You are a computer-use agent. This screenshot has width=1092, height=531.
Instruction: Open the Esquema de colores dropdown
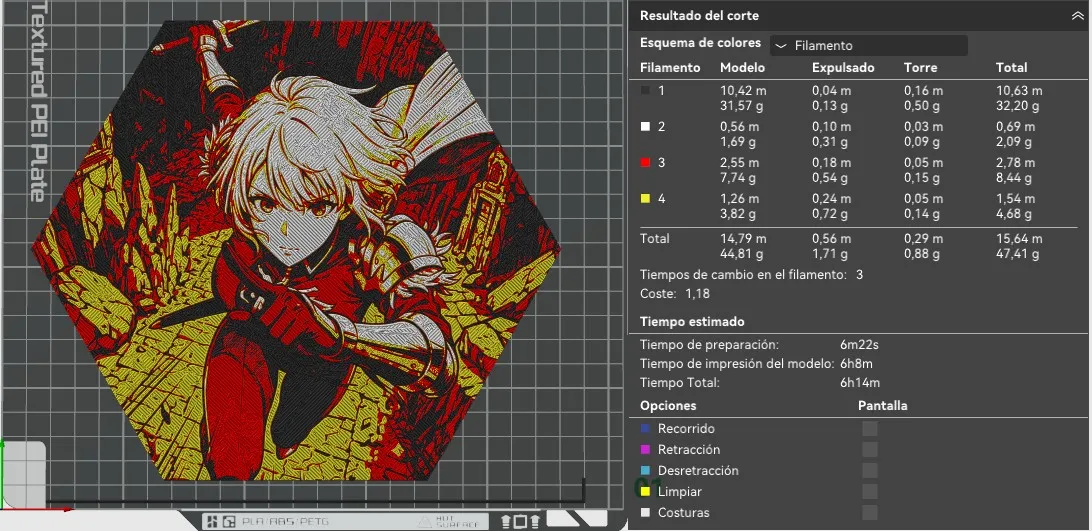pyautogui.click(x=868, y=45)
